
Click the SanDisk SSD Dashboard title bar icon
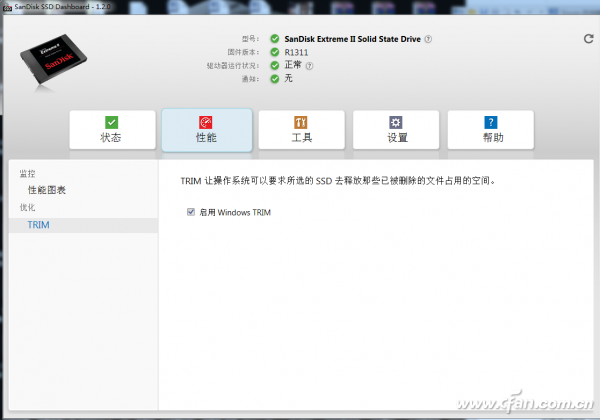click(x=7, y=7)
